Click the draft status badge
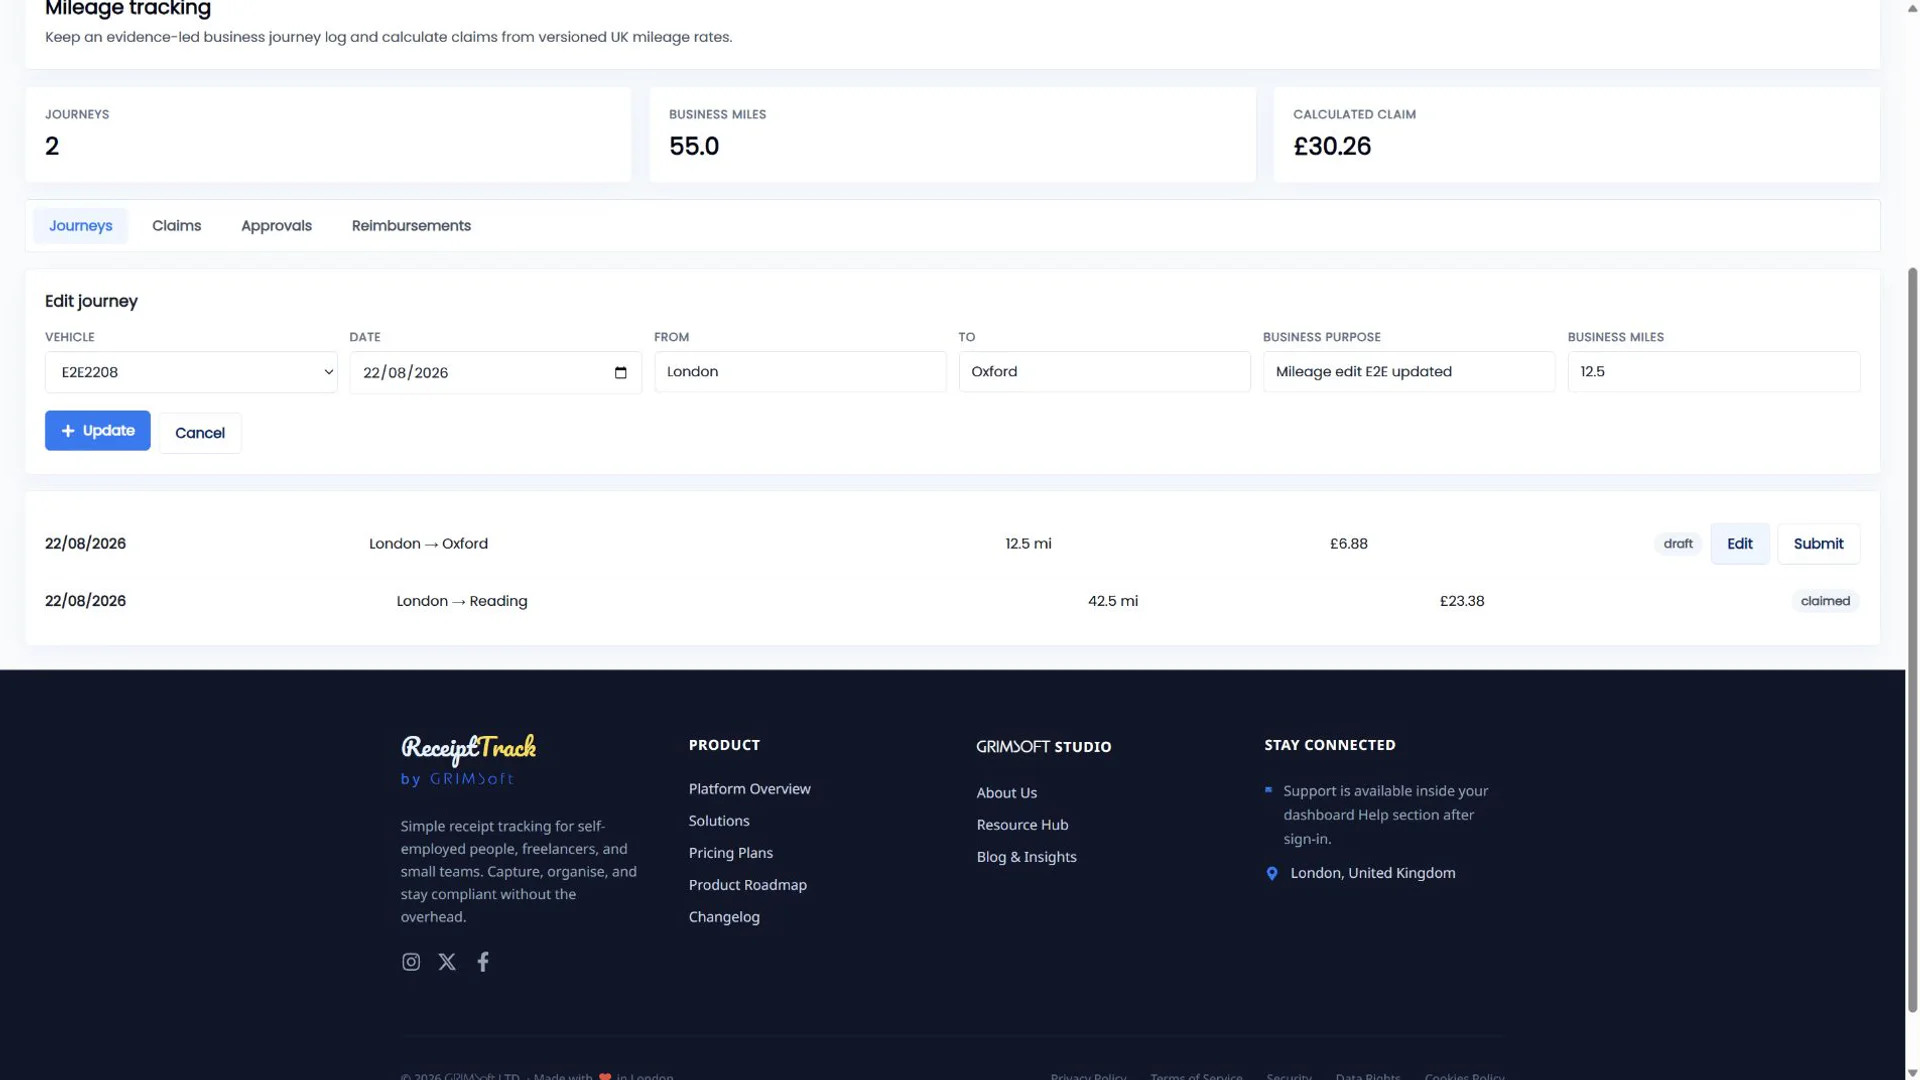Screen dimensions: 1920x1080 click(x=1677, y=544)
